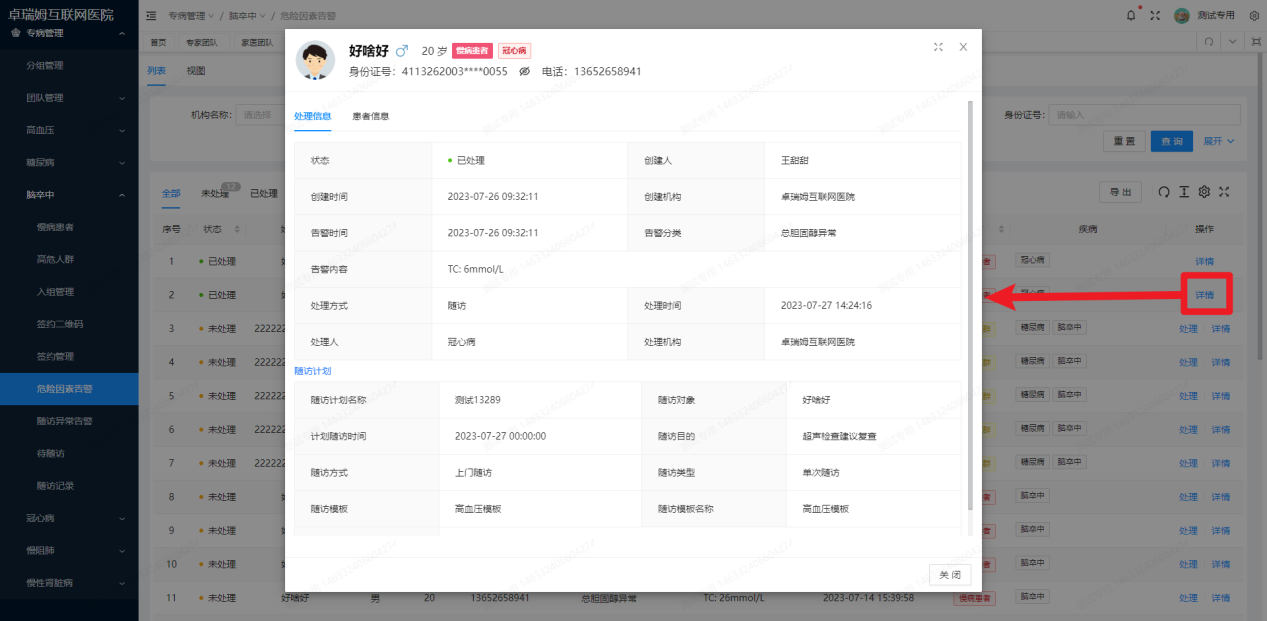Click the 冠心病 tag in dialog header

point(514,51)
